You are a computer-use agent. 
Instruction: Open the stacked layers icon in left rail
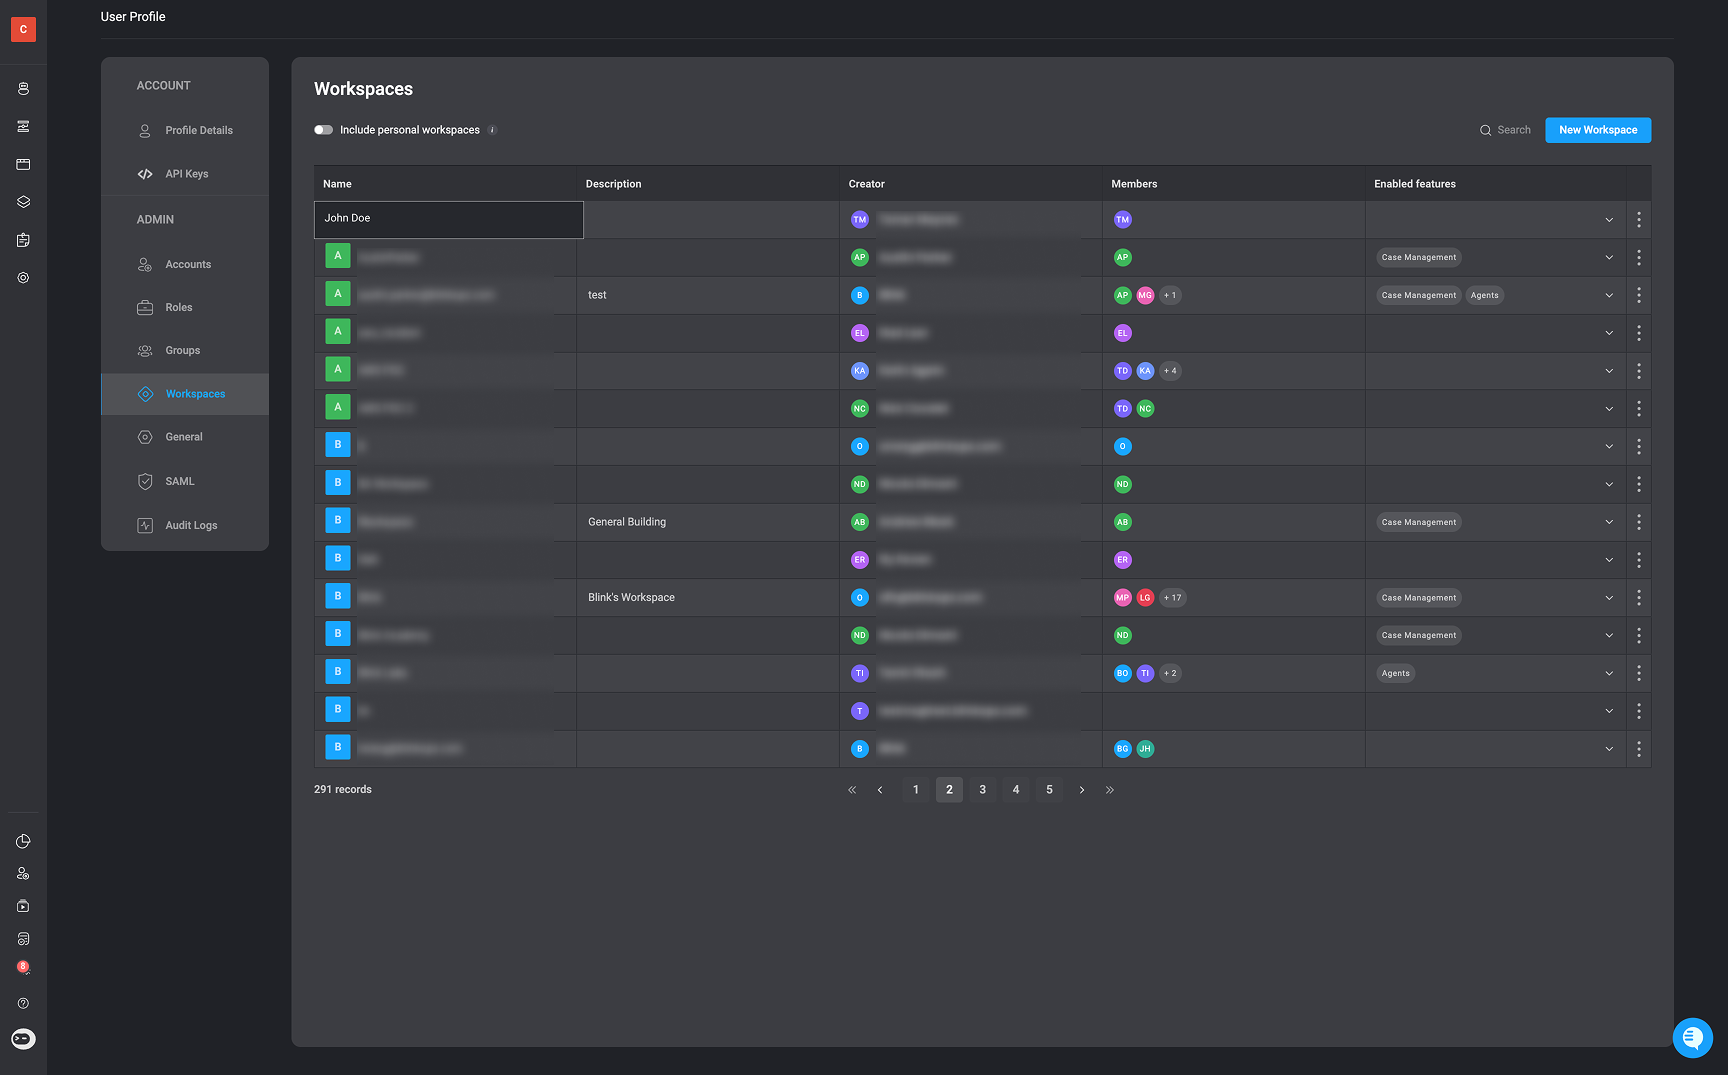click(x=23, y=202)
